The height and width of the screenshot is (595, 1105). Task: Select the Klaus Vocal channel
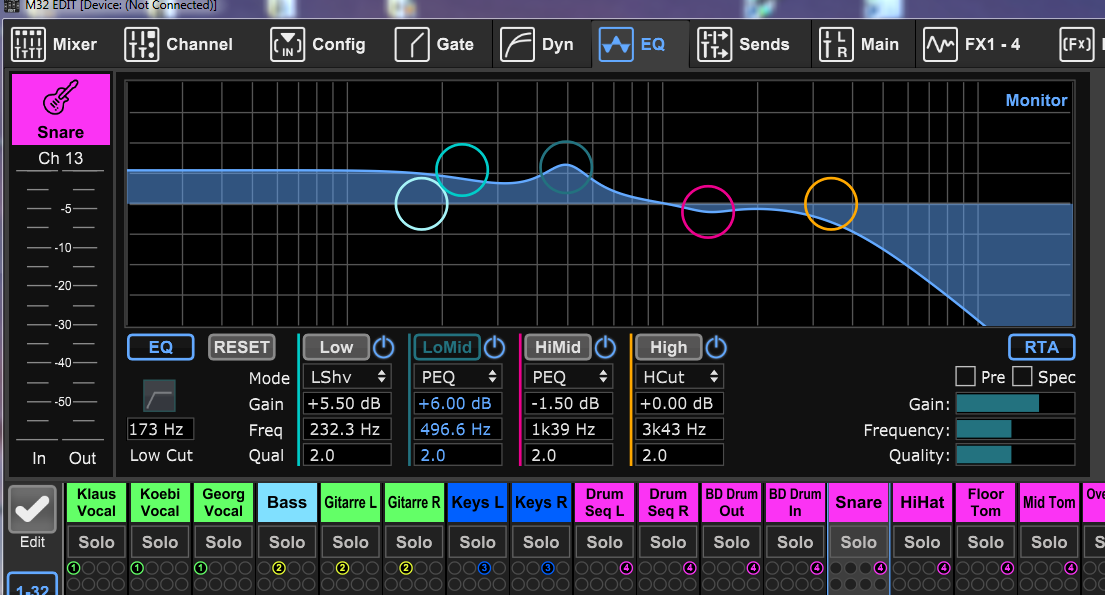pos(97,503)
